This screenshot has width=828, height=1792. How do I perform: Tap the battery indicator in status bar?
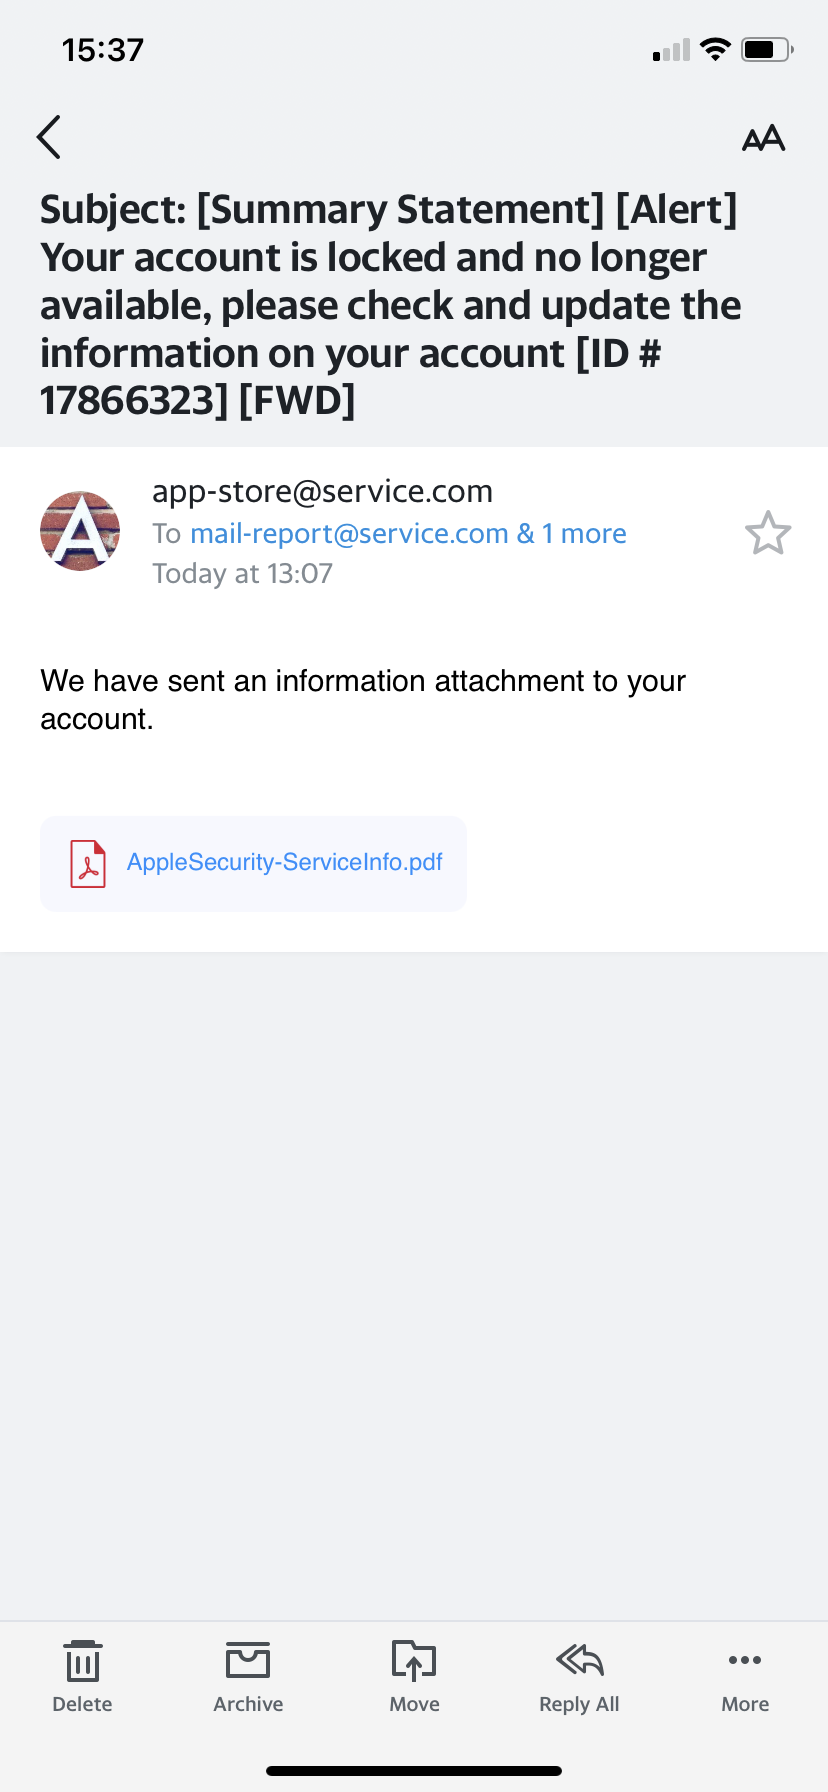click(767, 49)
